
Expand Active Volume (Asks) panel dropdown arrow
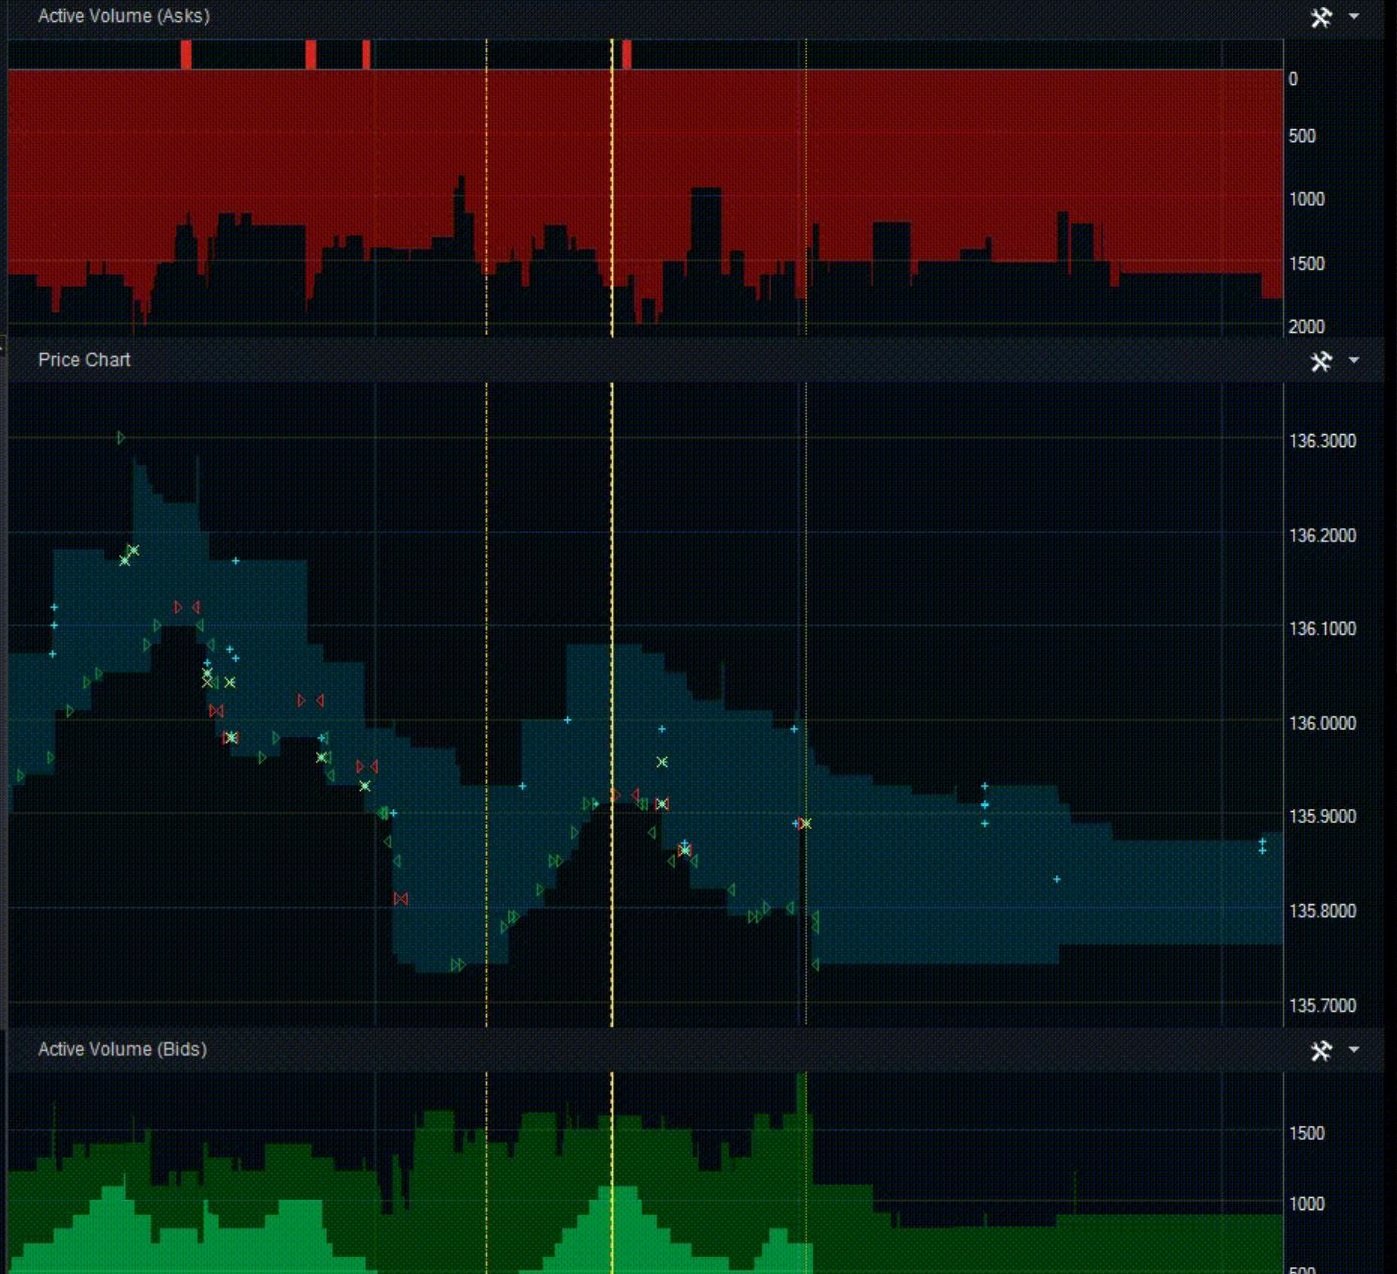(x=1354, y=16)
